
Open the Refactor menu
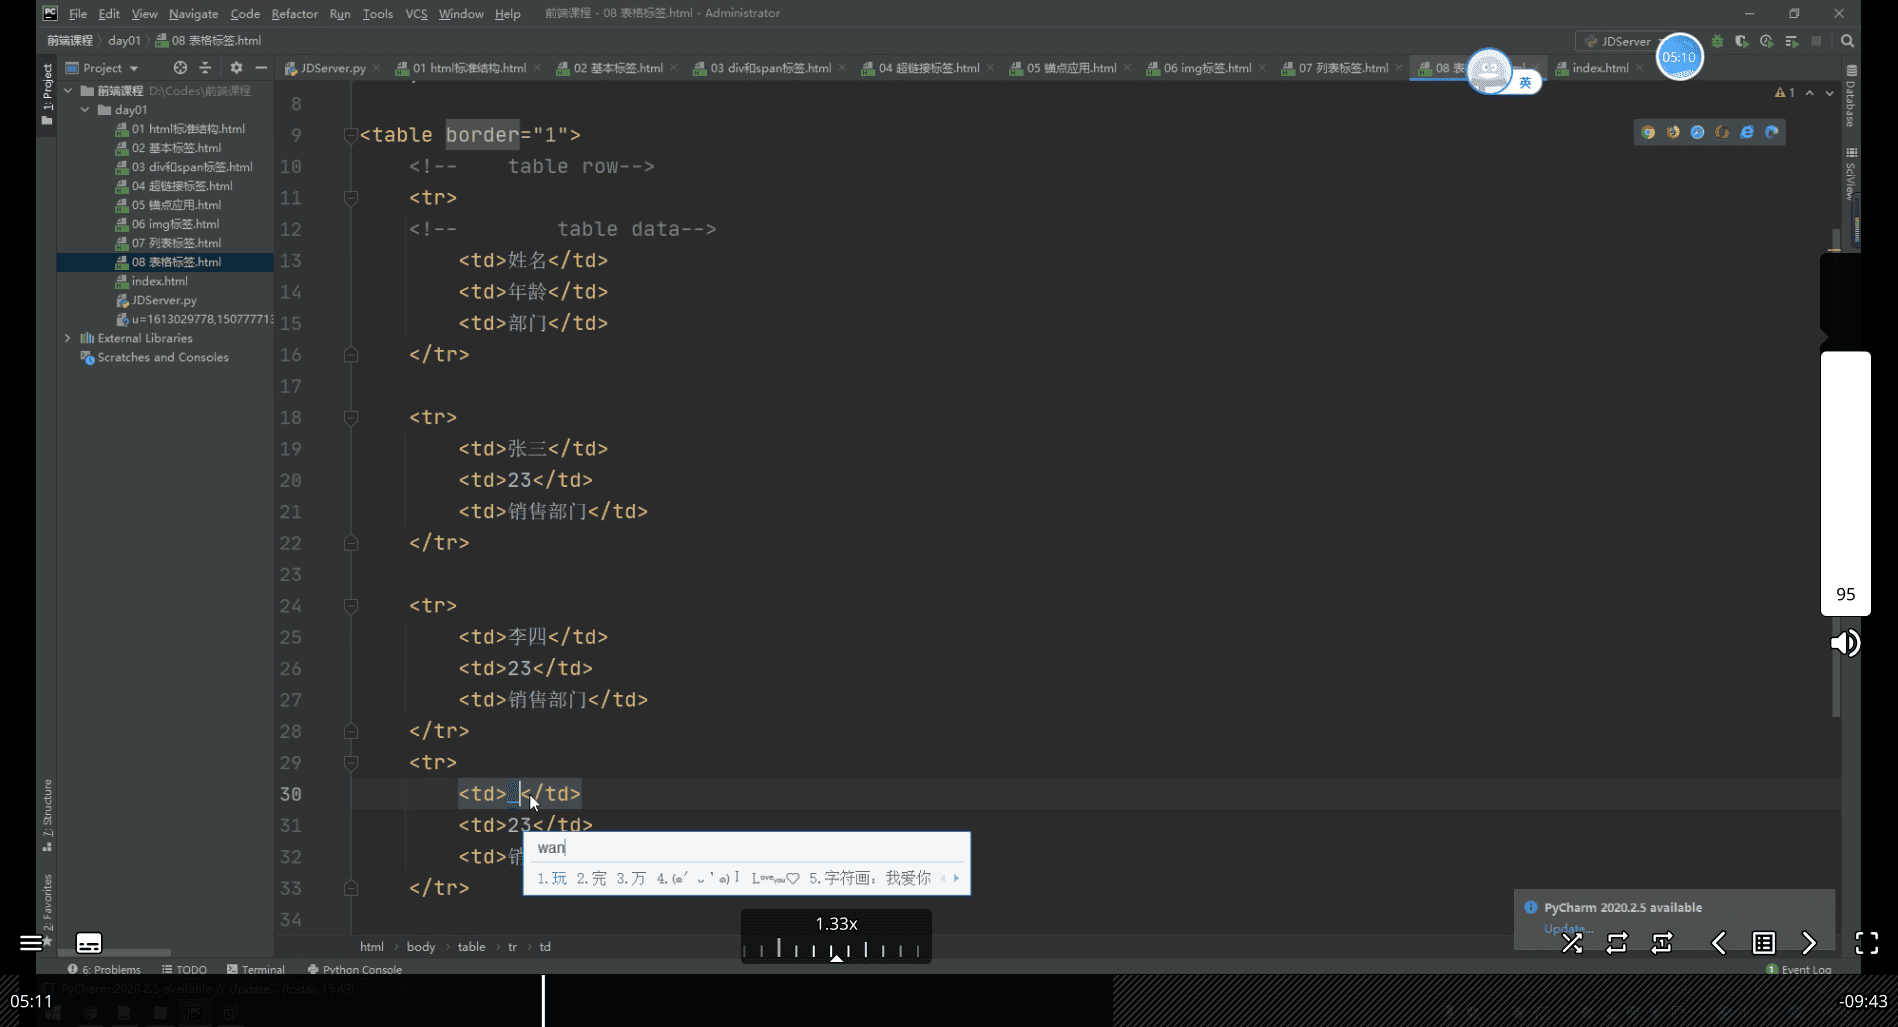(x=294, y=14)
